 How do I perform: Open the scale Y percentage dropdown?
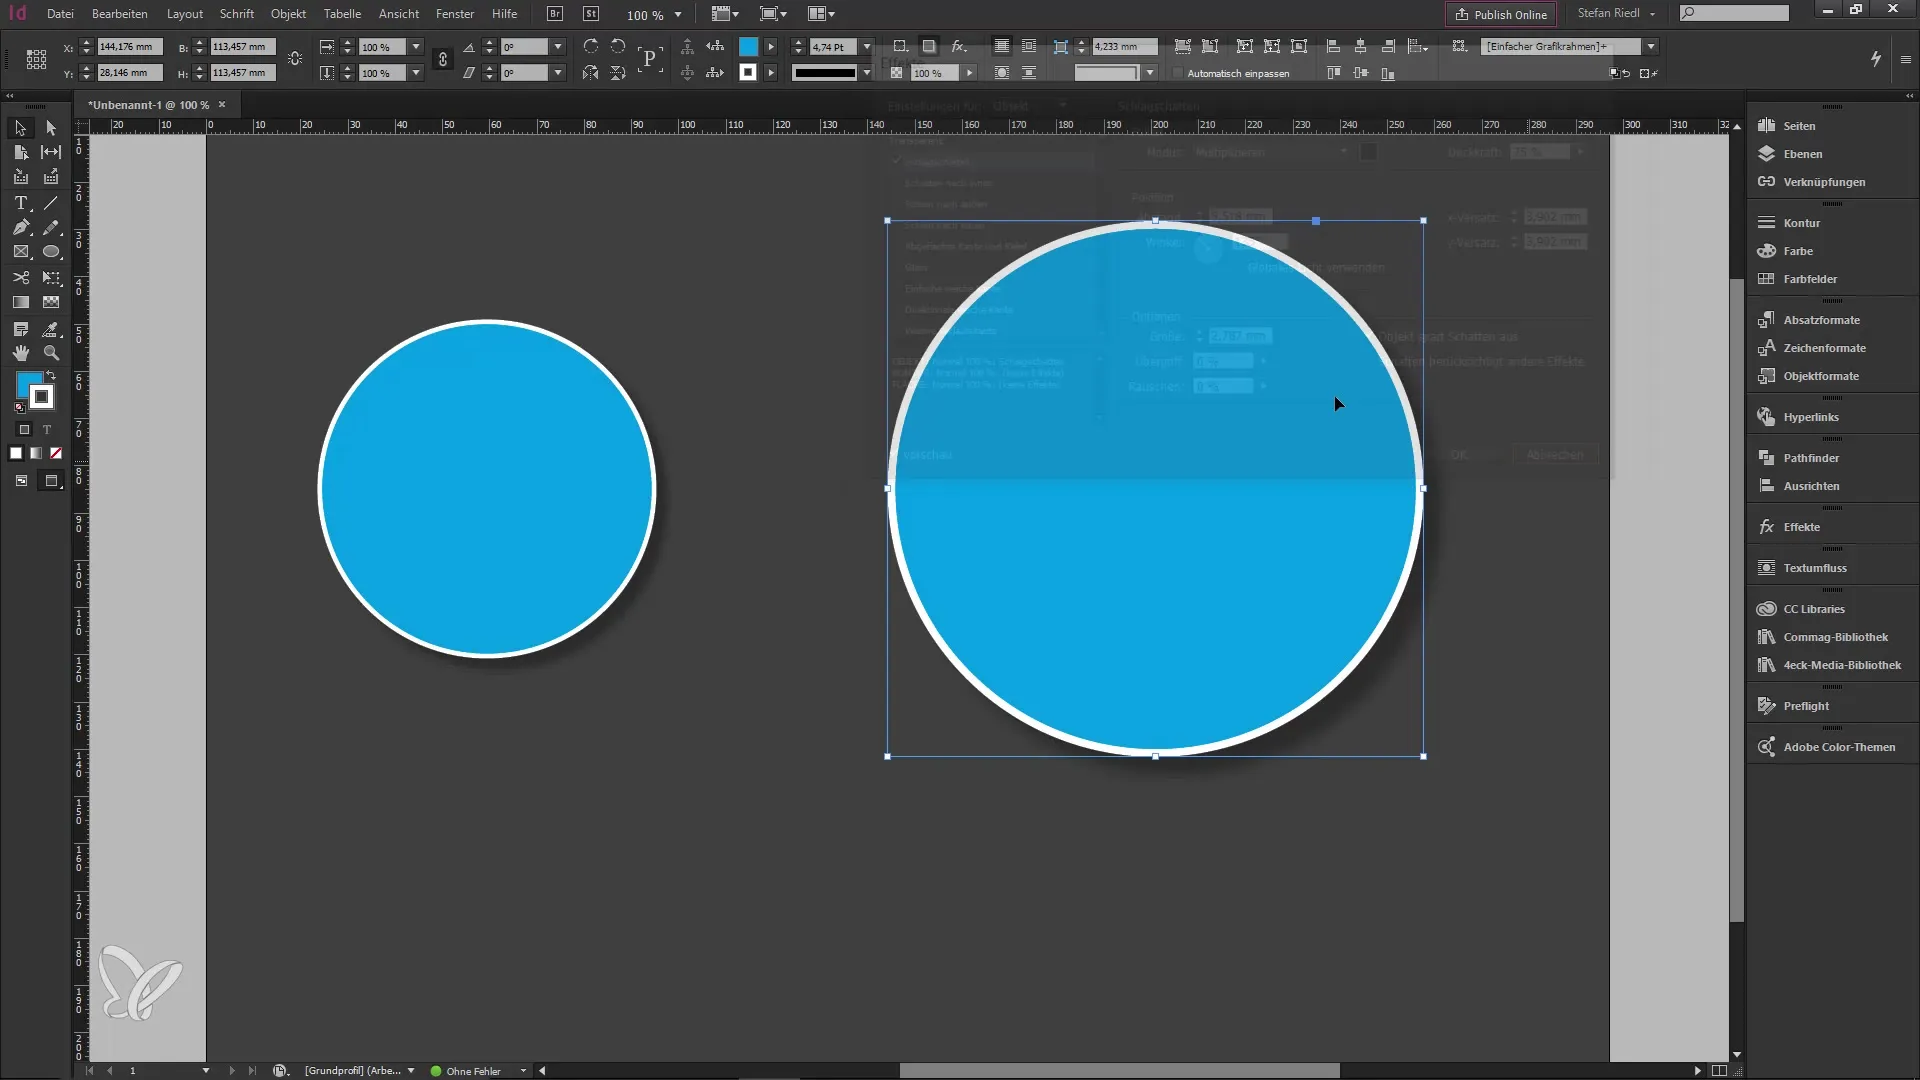click(416, 73)
